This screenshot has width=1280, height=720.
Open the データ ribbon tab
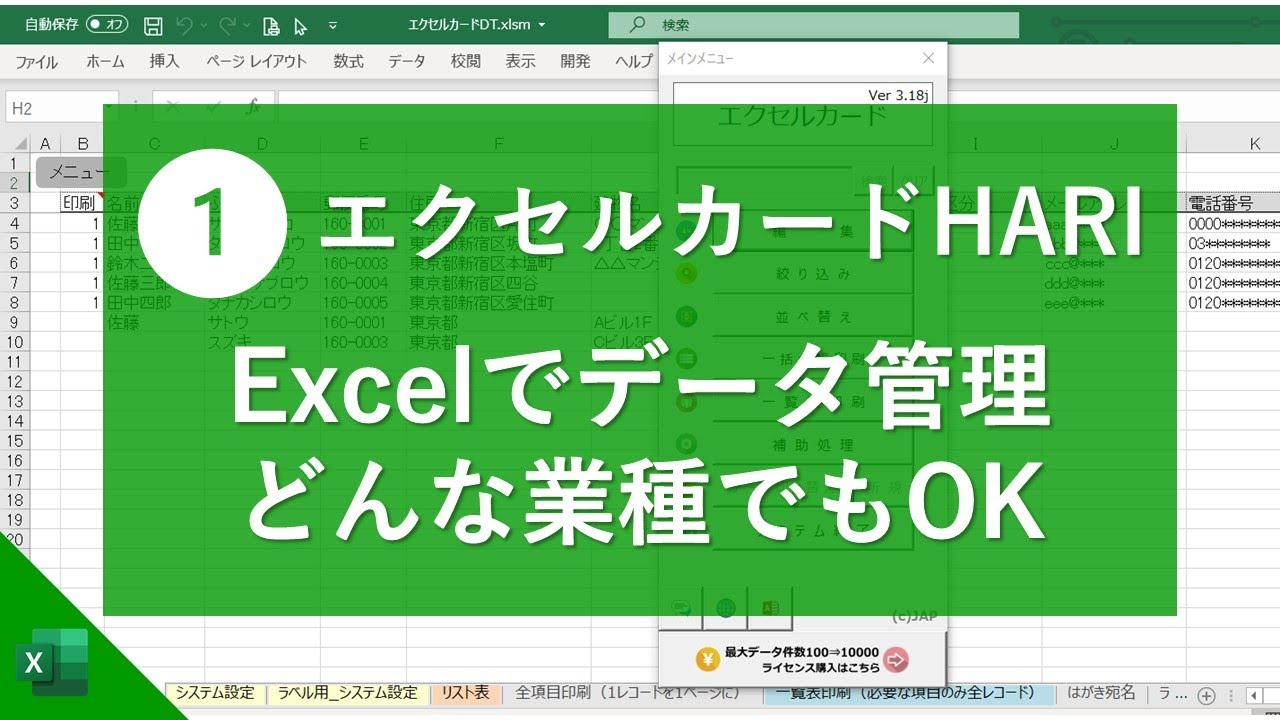[407, 61]
